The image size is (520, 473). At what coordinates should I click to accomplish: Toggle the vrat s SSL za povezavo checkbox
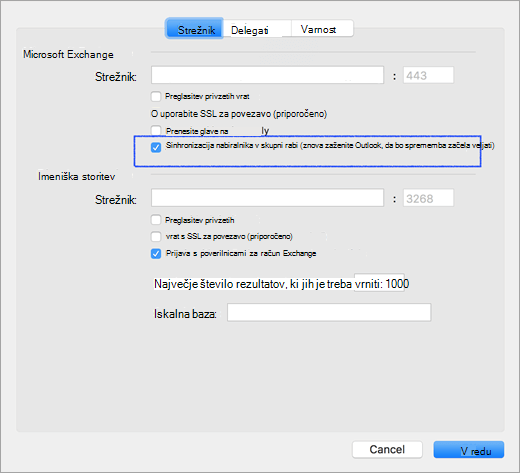156,236
